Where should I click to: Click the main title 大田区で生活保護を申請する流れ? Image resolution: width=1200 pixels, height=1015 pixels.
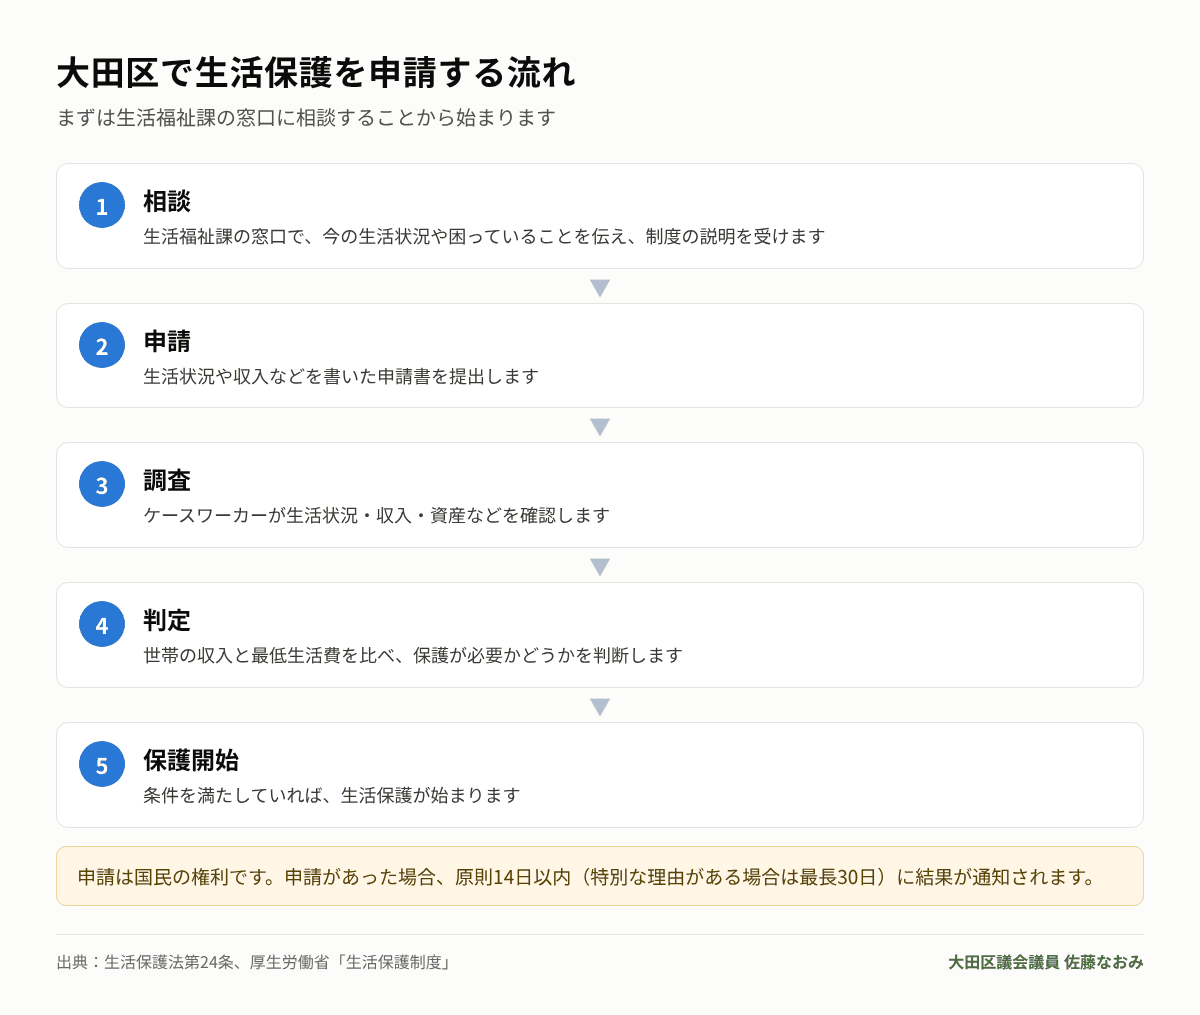[316, 73]
